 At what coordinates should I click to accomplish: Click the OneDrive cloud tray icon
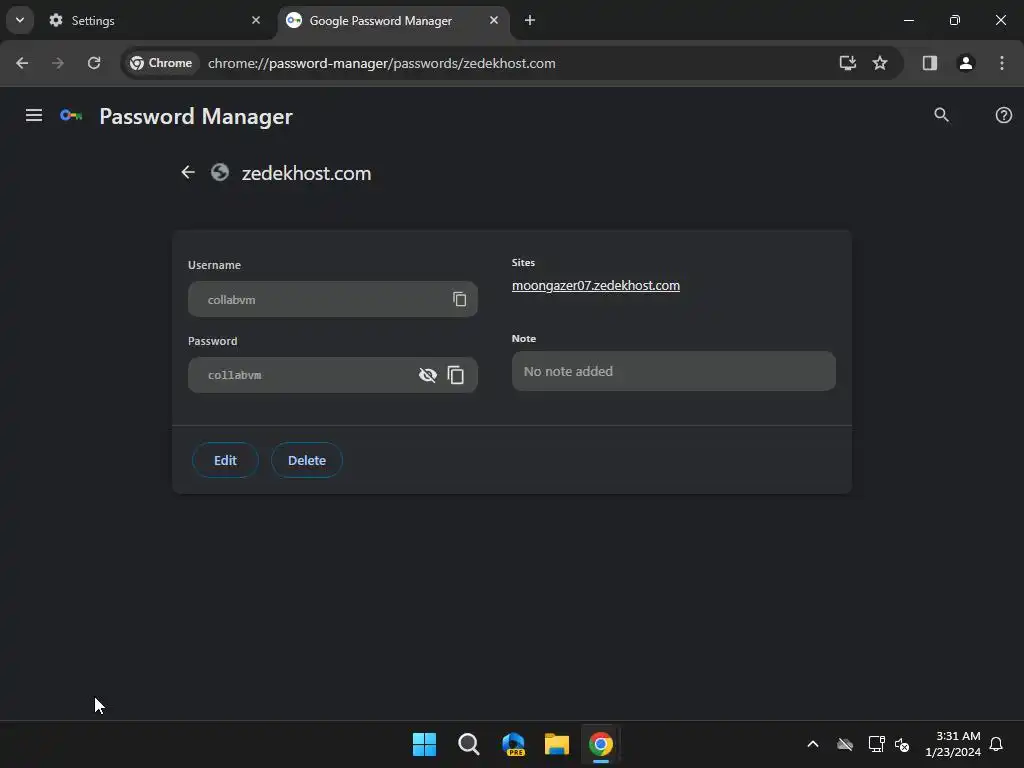(845, 744)
